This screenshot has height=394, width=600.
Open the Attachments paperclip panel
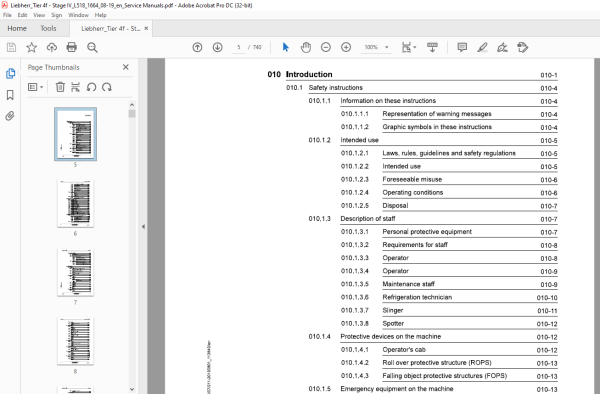(10, 116)
